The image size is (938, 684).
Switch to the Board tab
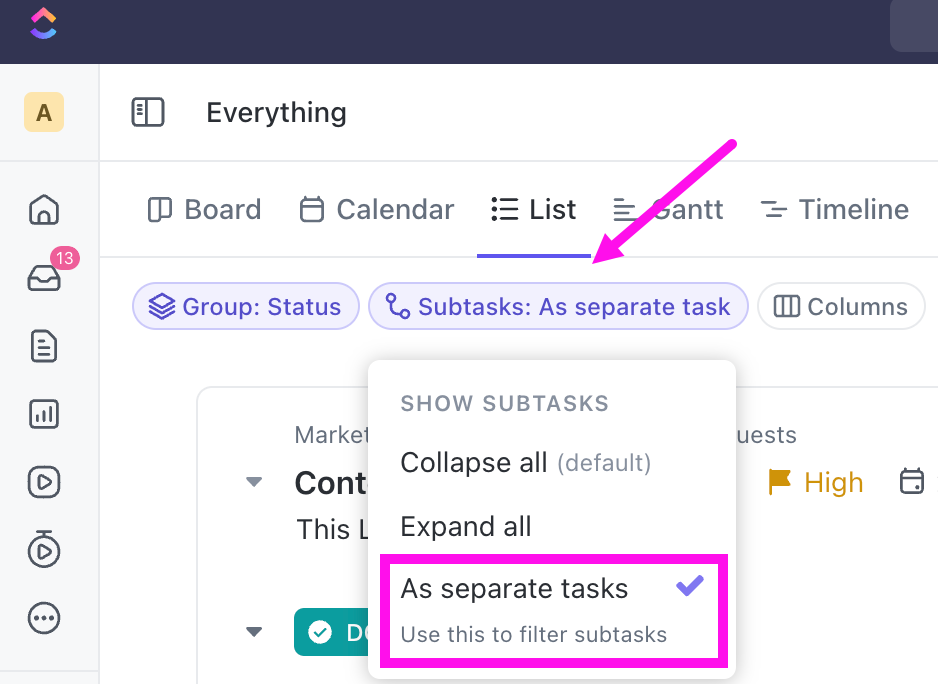204,210
